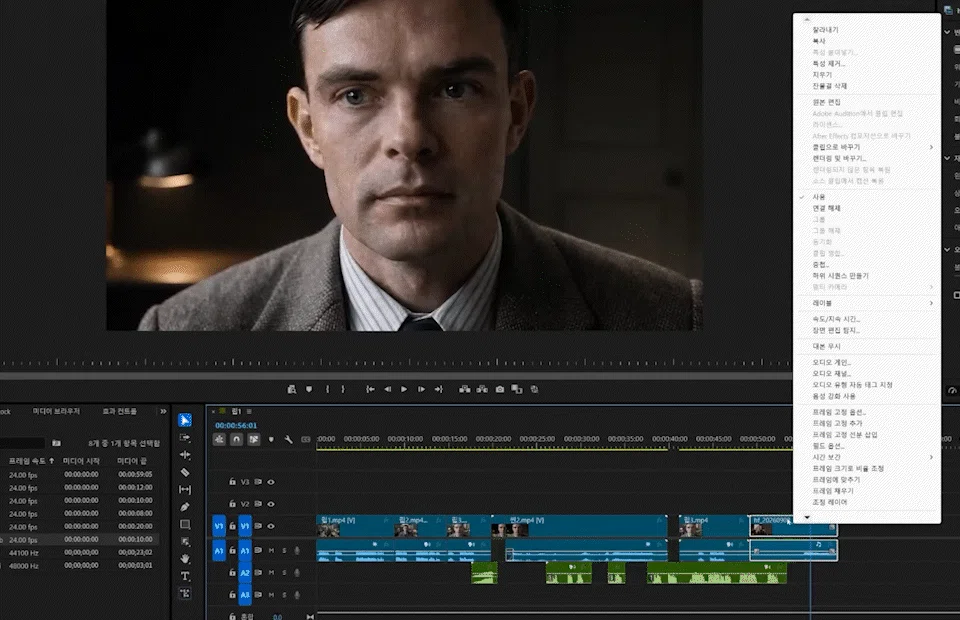The height and width of the screenshot is (620, 960).
Task: Click the Insert button in the monitor
Action: click(x=465, y=389)
